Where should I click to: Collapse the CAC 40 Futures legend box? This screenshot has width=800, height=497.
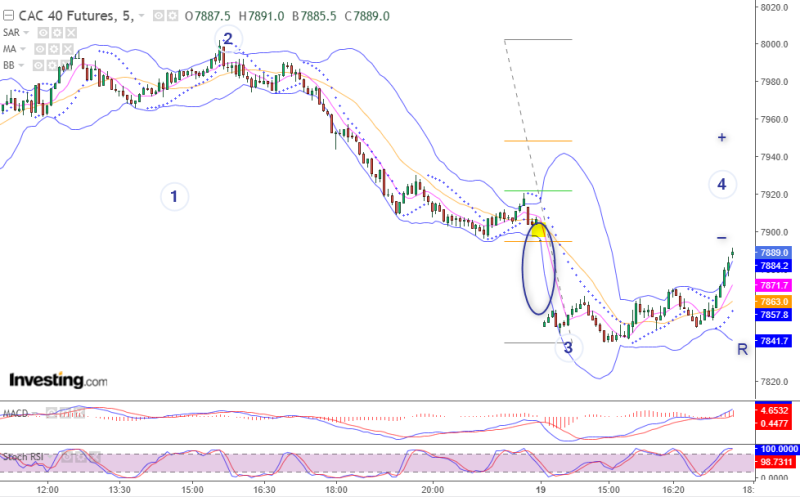pos(8,16)
